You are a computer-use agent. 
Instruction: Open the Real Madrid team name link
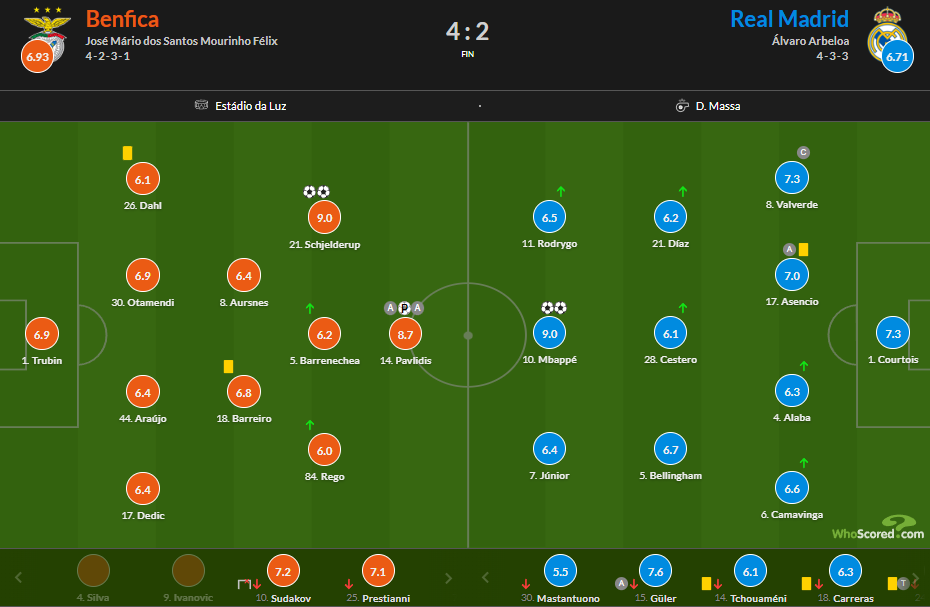point(789,19)
